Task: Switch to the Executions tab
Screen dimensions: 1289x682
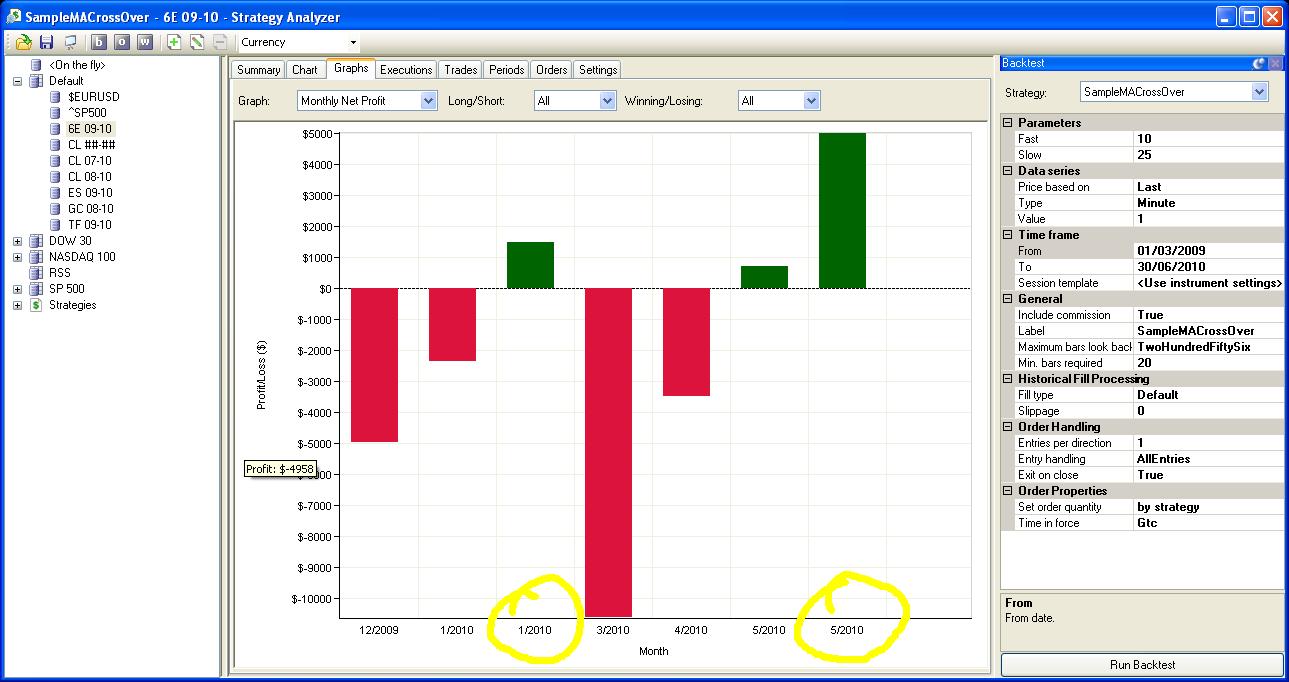Action: point(406,70)
